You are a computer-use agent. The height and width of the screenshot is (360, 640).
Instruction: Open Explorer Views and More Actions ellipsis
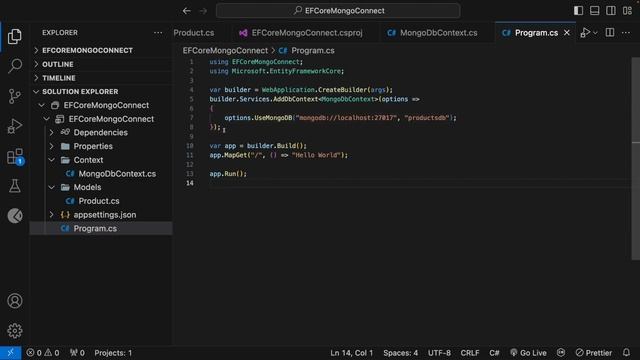click(158, 33)
